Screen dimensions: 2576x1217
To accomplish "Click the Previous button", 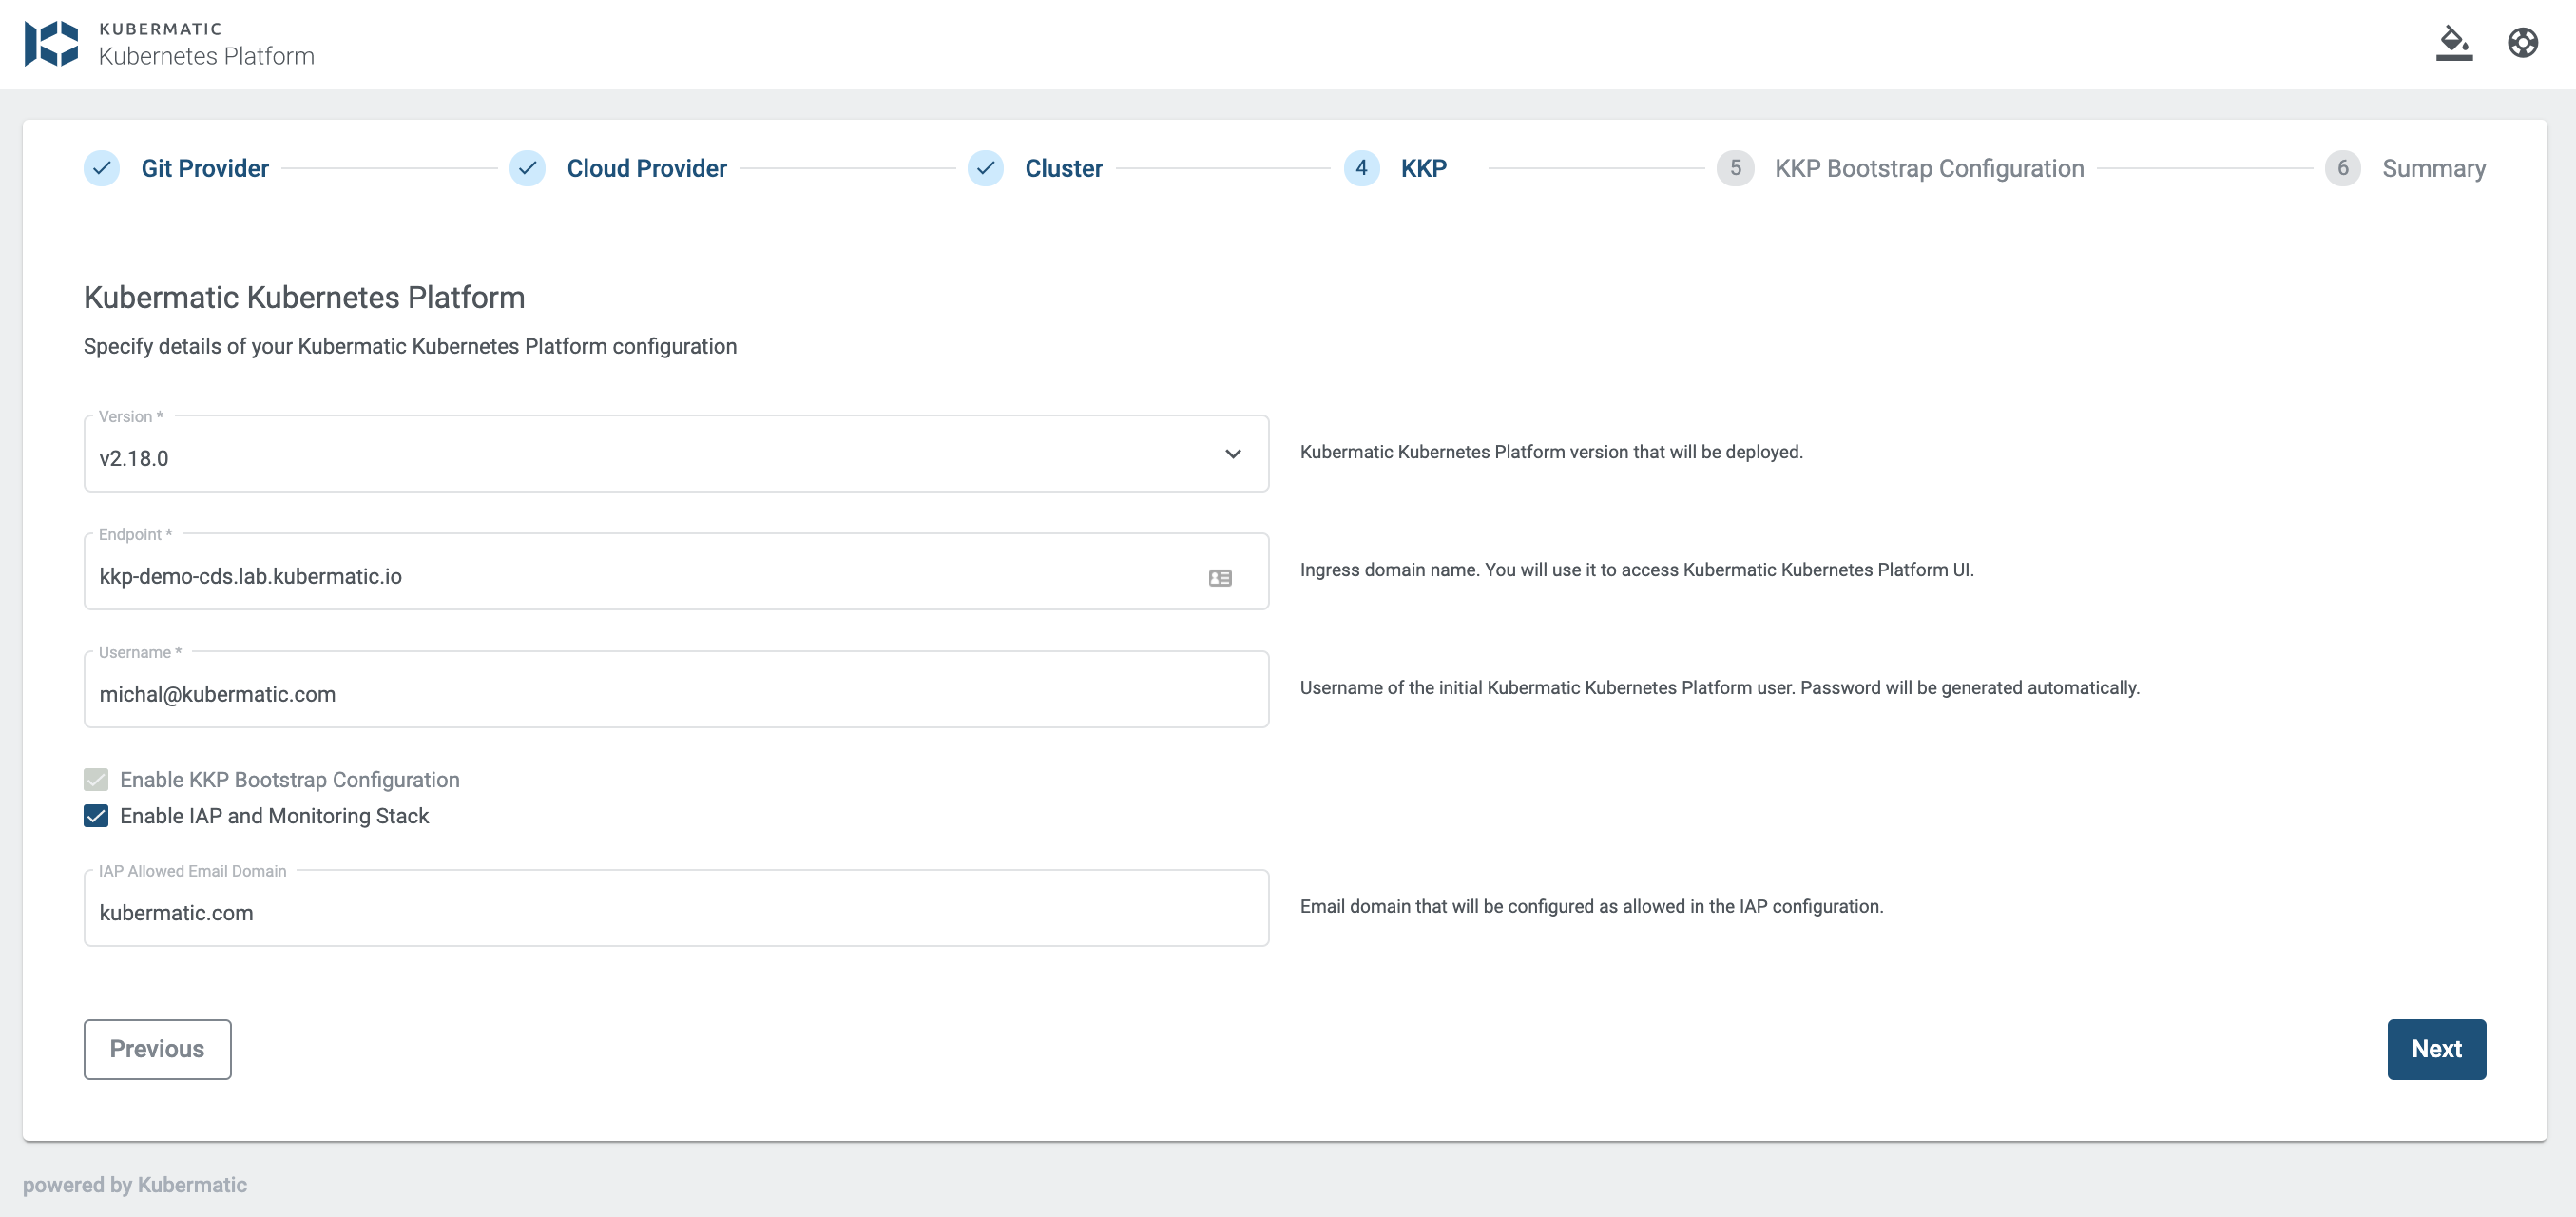I will click(156, 1048).
